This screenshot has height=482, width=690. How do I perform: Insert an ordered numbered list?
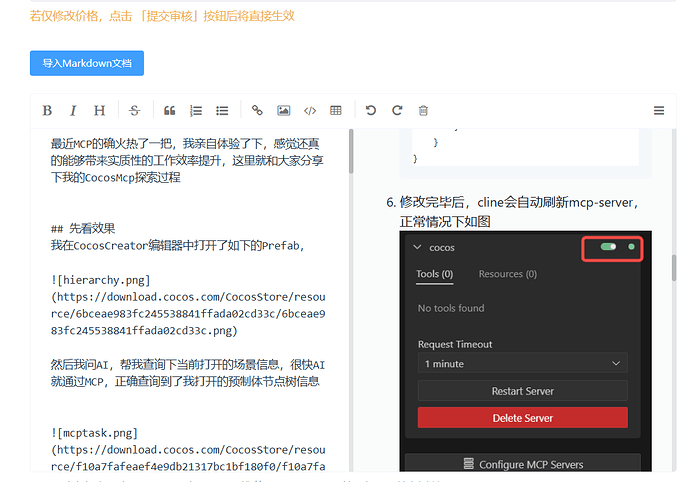tap(196, 110)
